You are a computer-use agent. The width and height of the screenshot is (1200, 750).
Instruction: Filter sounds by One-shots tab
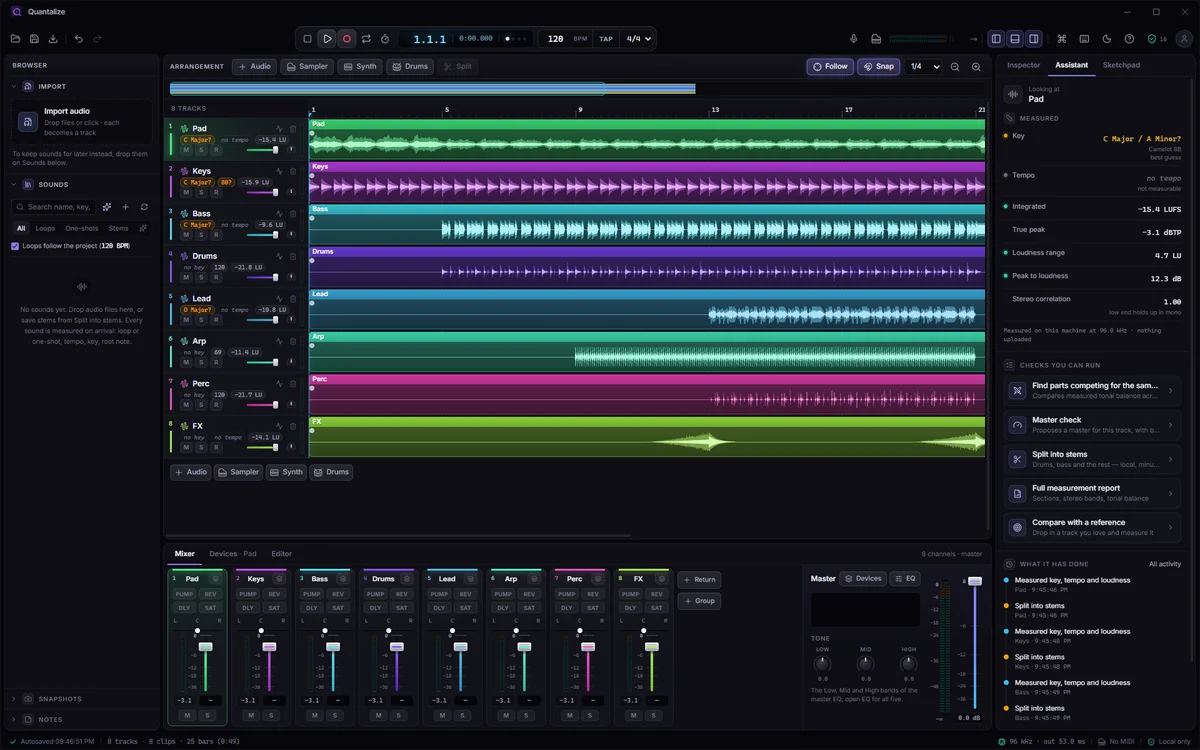(x=82, y=228)
